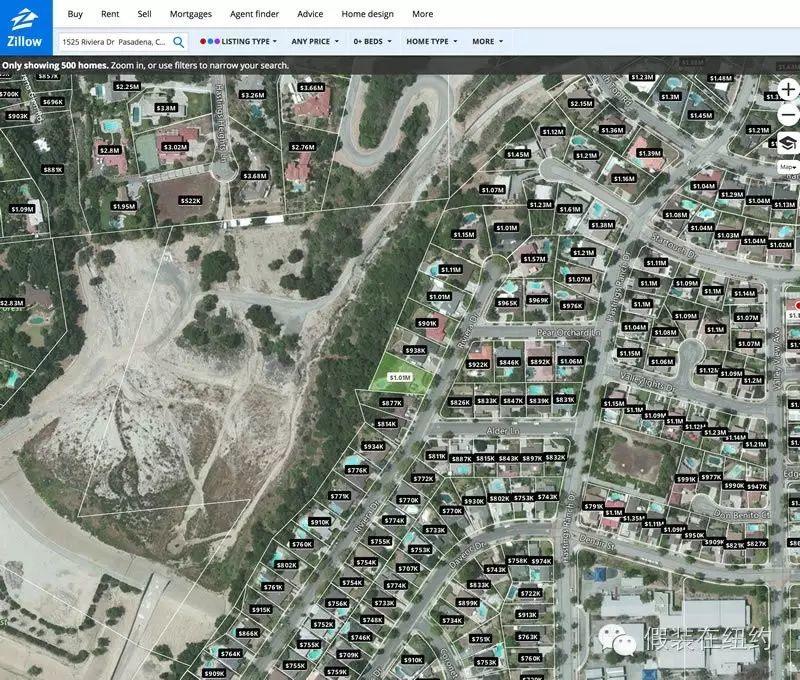Go to the Agent finder menu

254,14
